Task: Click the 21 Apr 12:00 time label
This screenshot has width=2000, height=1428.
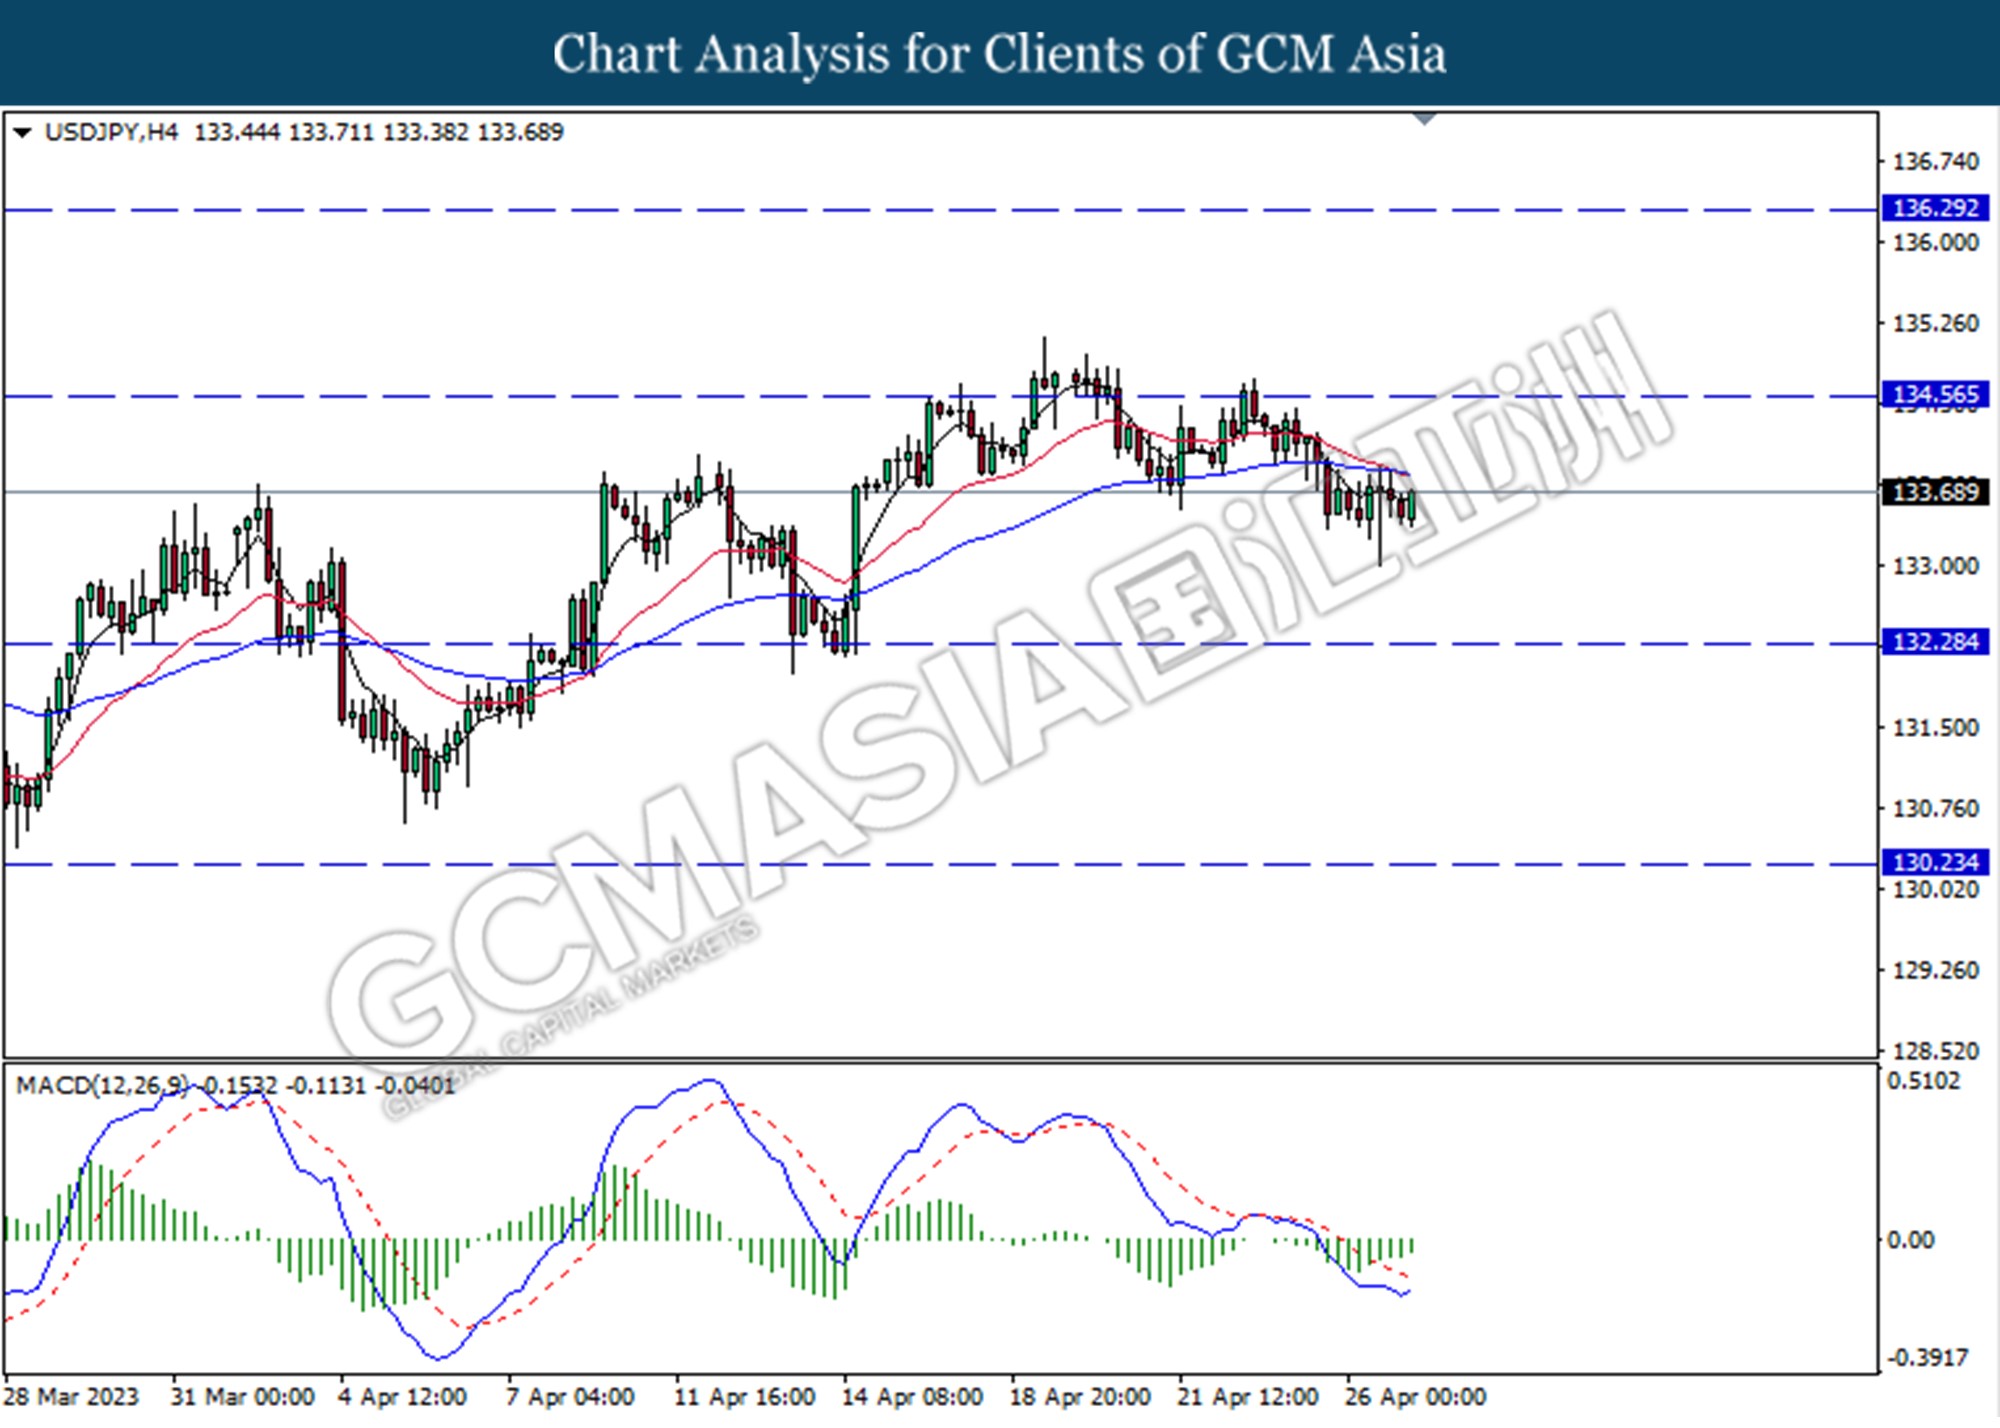Action: pyautogui.click(x=1248, y=1396)
